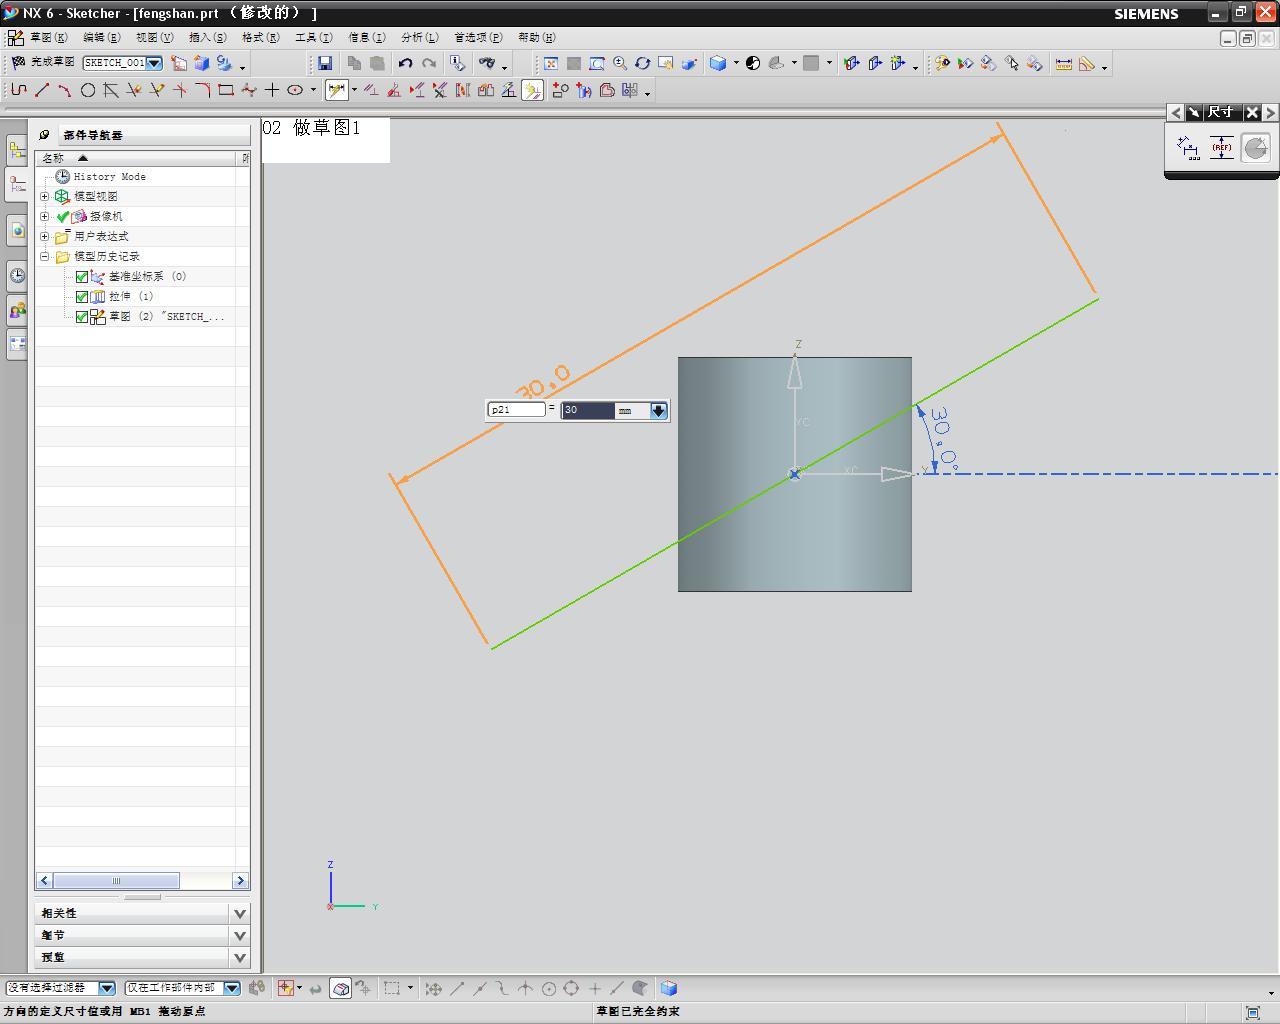
Task: Collapse the 模型历史记录 tree node
Action: (44, 256)
